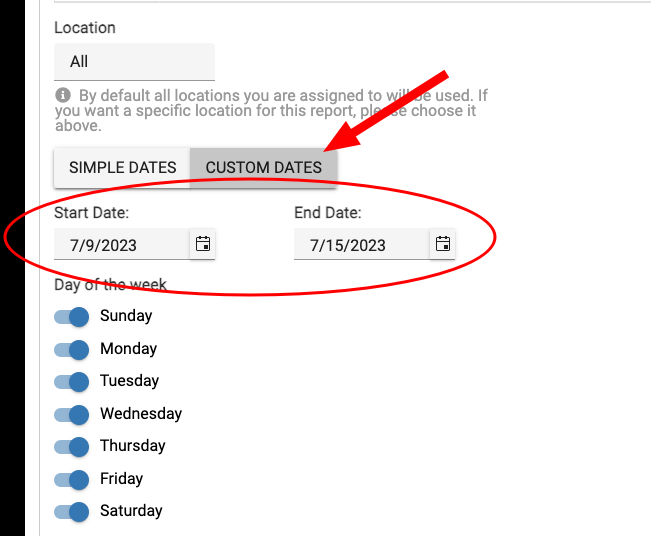This screenshot has width=651, height=536.
Task: Click the End Date field showing 7/15/2023
Action: (360, 245)
